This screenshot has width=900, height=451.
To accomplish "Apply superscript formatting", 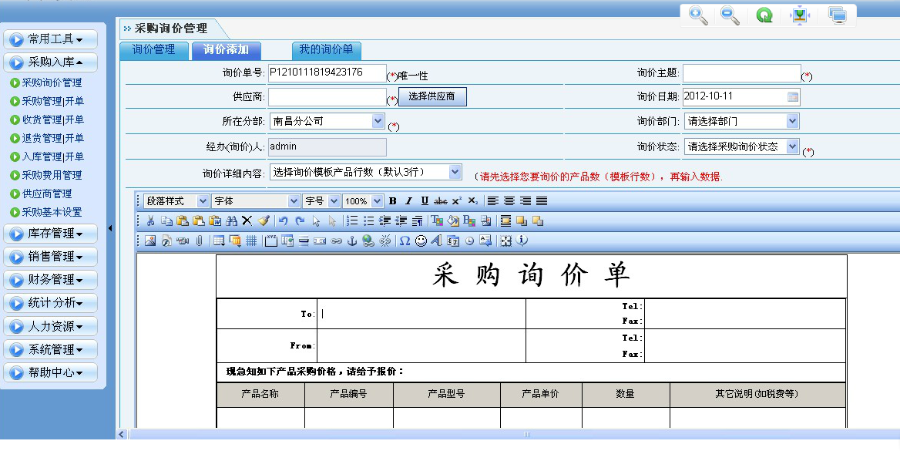I will point(456,201).
